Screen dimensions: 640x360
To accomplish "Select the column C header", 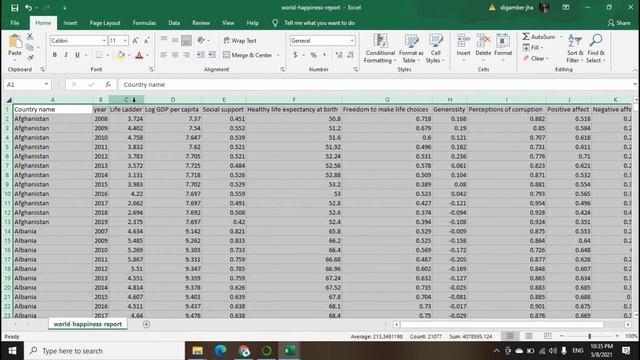I will [126, 99].
